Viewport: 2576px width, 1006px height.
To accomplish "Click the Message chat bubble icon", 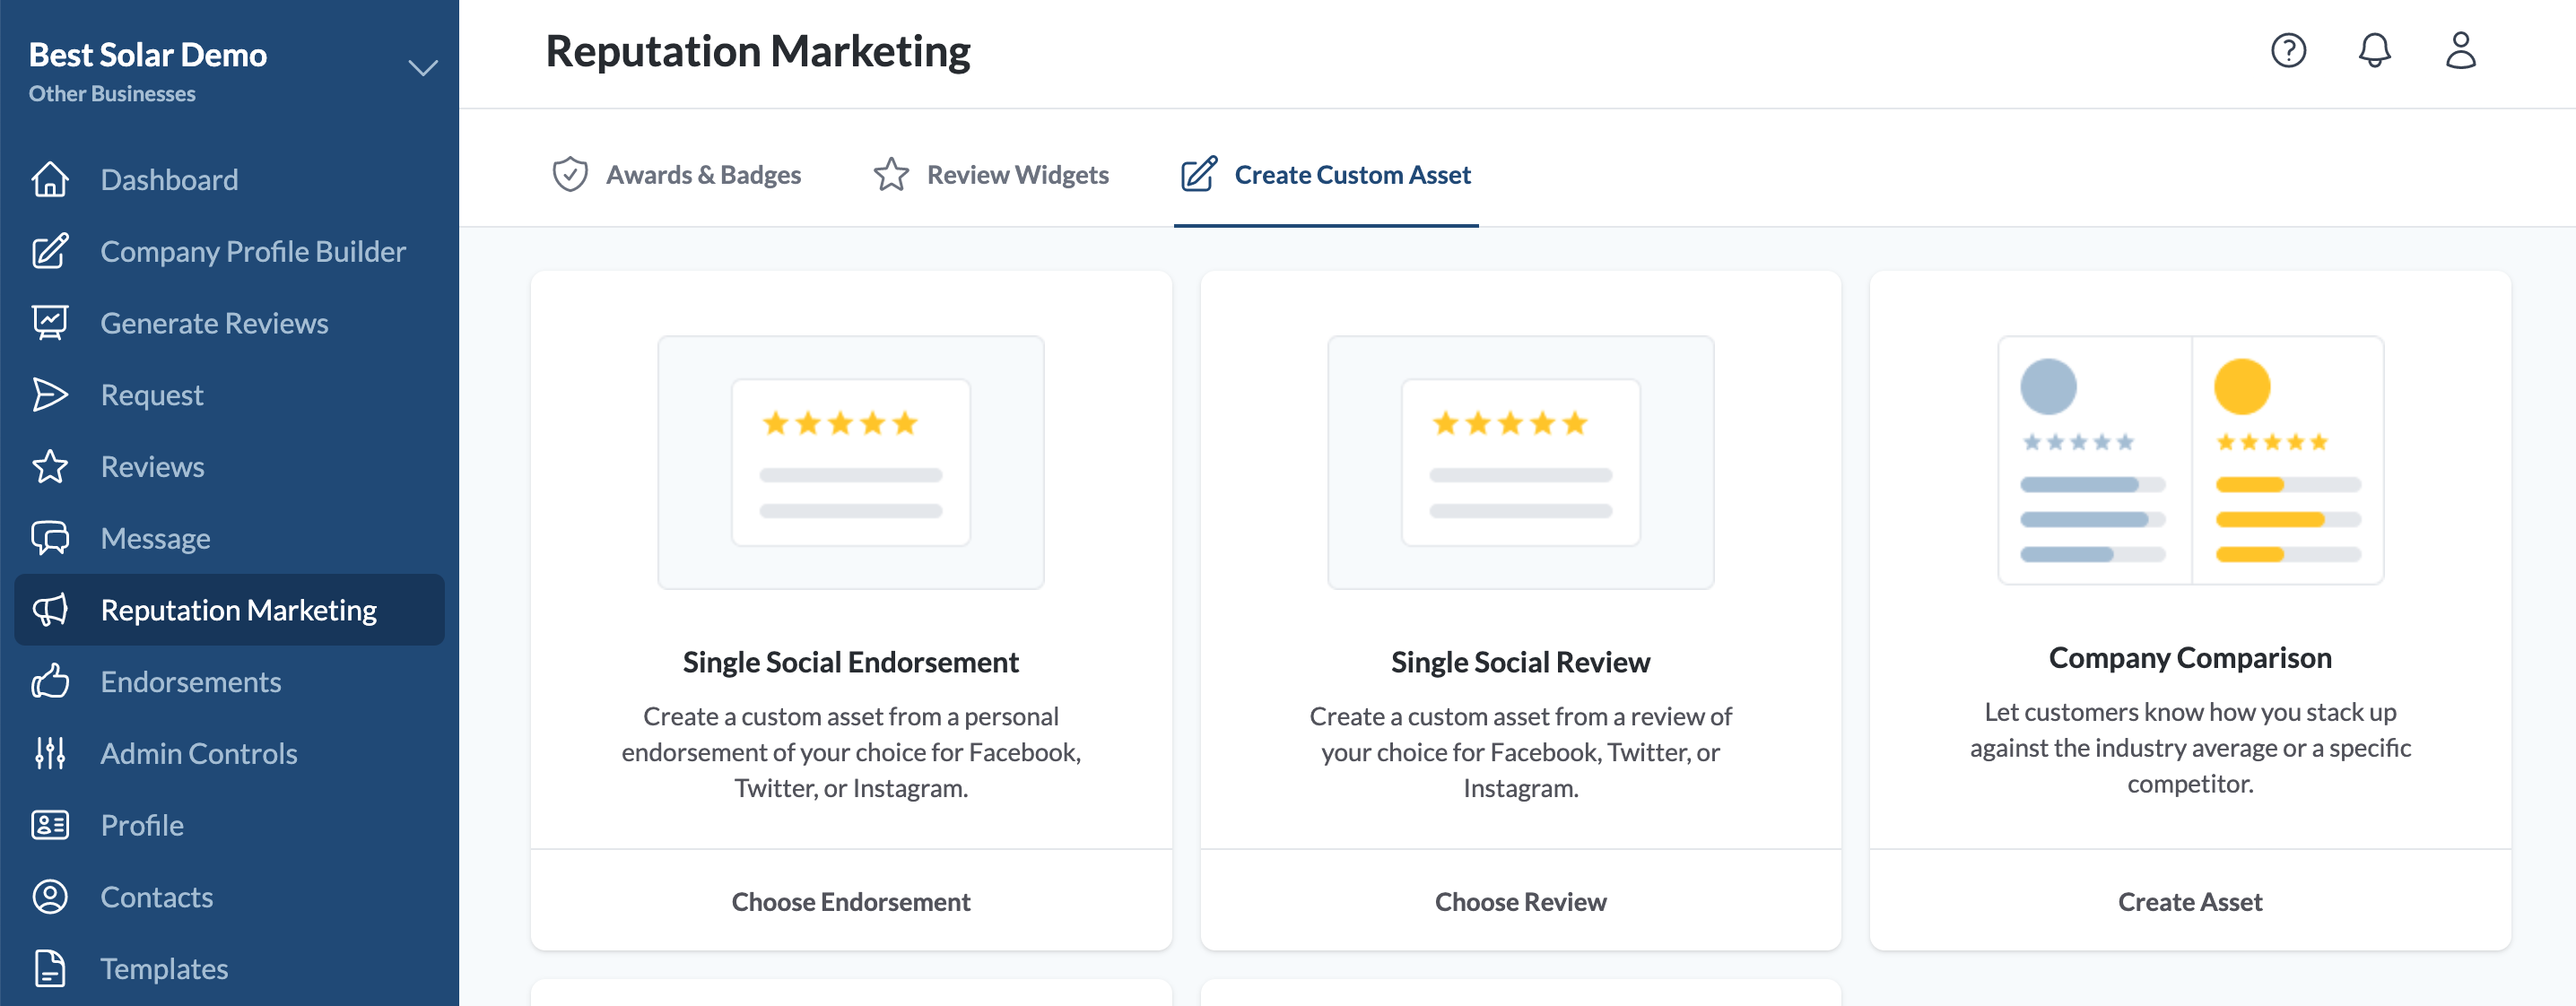I will tap(50, 538).
